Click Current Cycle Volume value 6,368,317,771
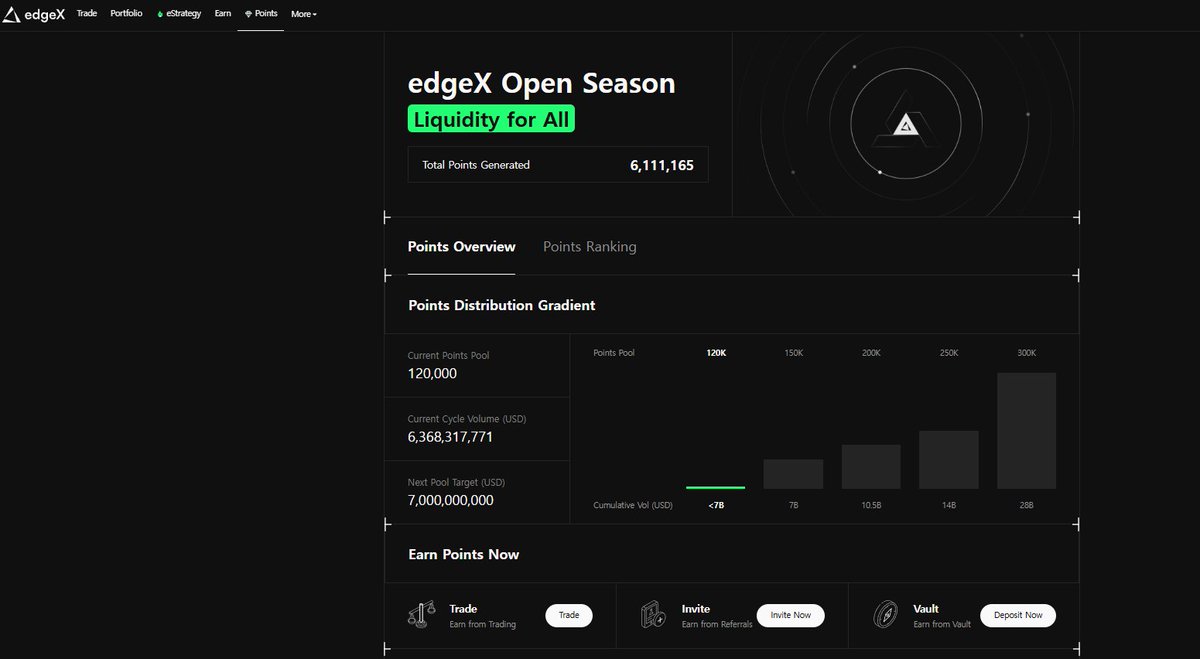 (x=450, y=437)
